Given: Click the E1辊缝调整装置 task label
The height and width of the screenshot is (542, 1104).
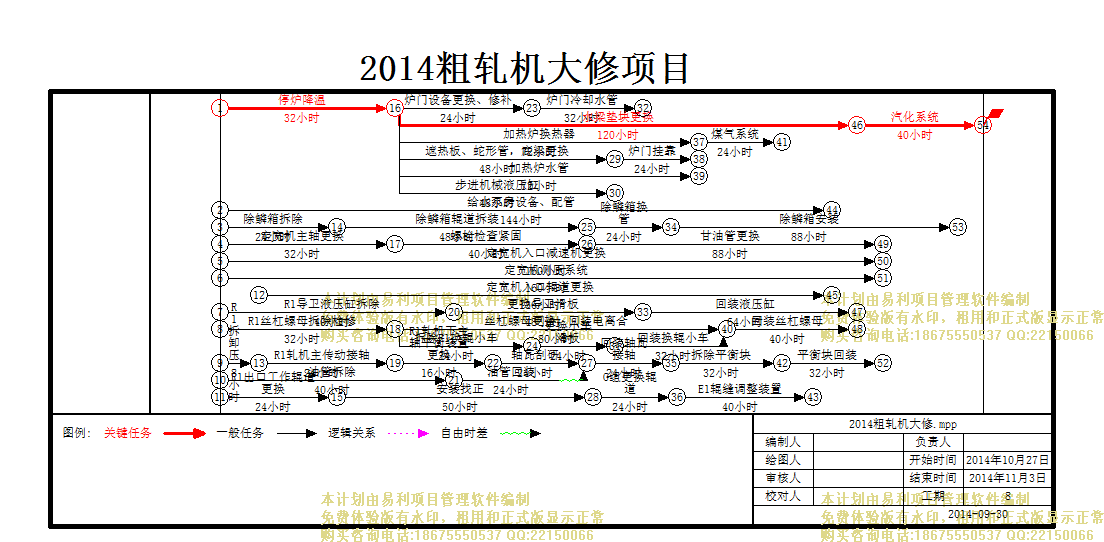Looking at the screenshot, I should [x=739, y=389].
